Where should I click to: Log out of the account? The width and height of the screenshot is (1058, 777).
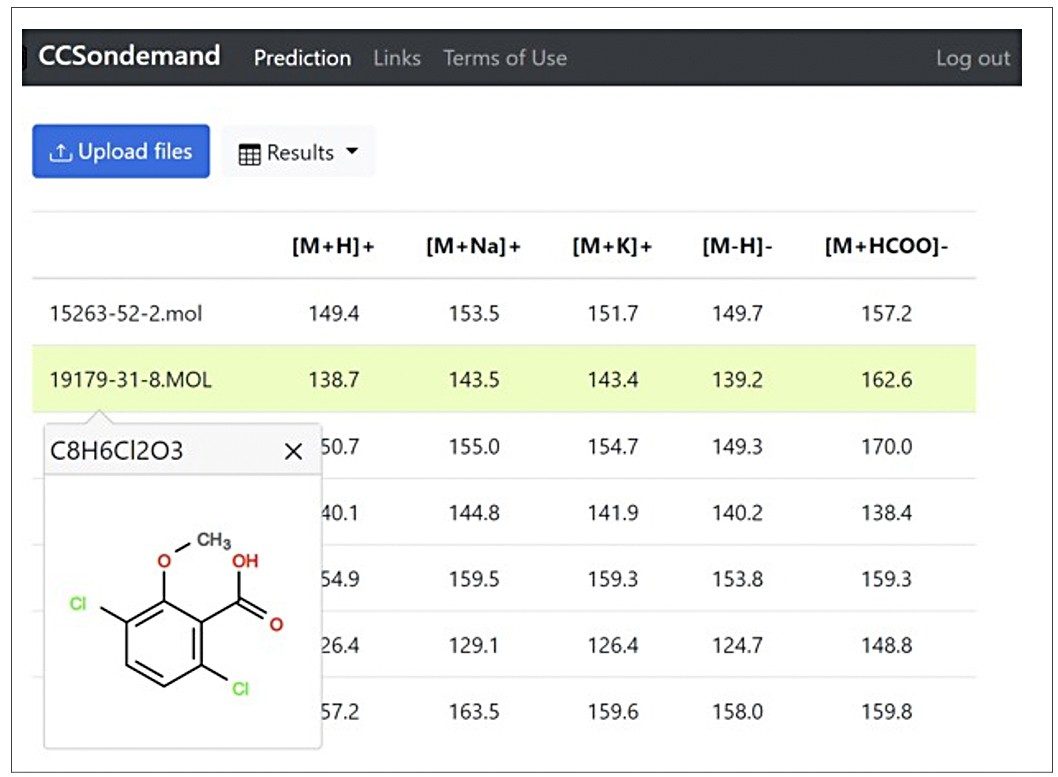coord(973,59)
